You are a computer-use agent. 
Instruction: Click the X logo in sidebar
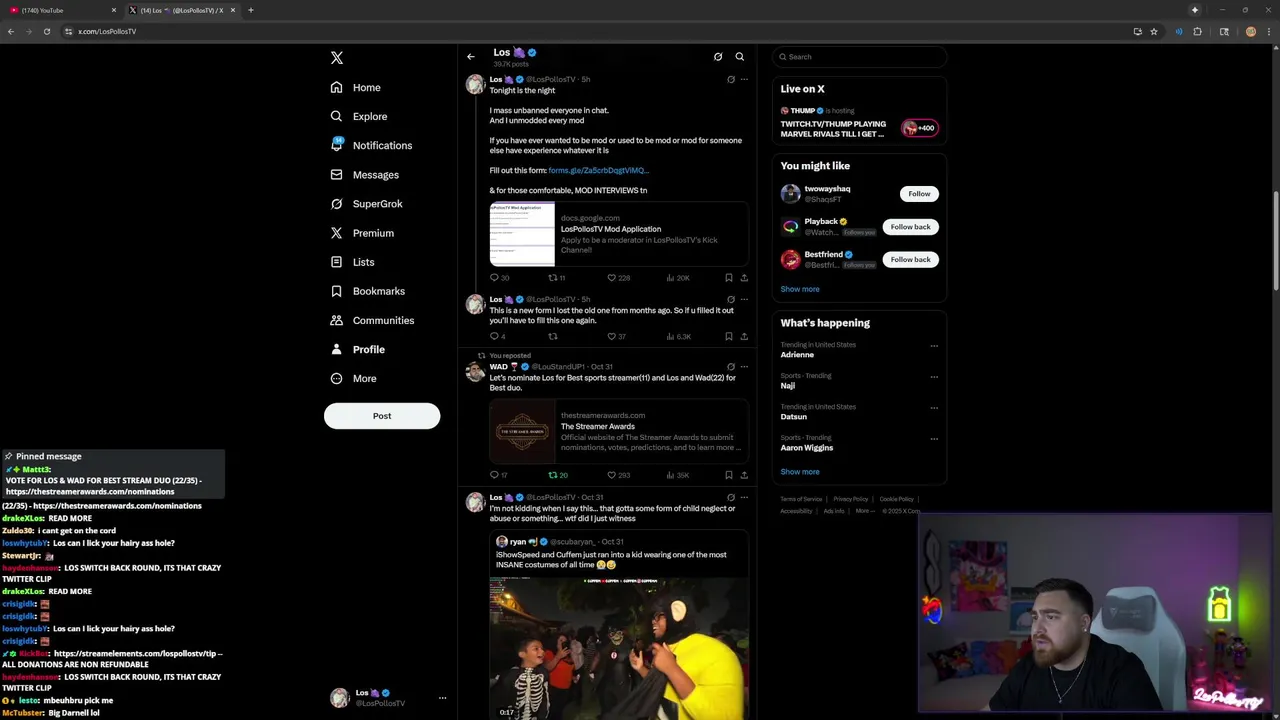(337, 58)
